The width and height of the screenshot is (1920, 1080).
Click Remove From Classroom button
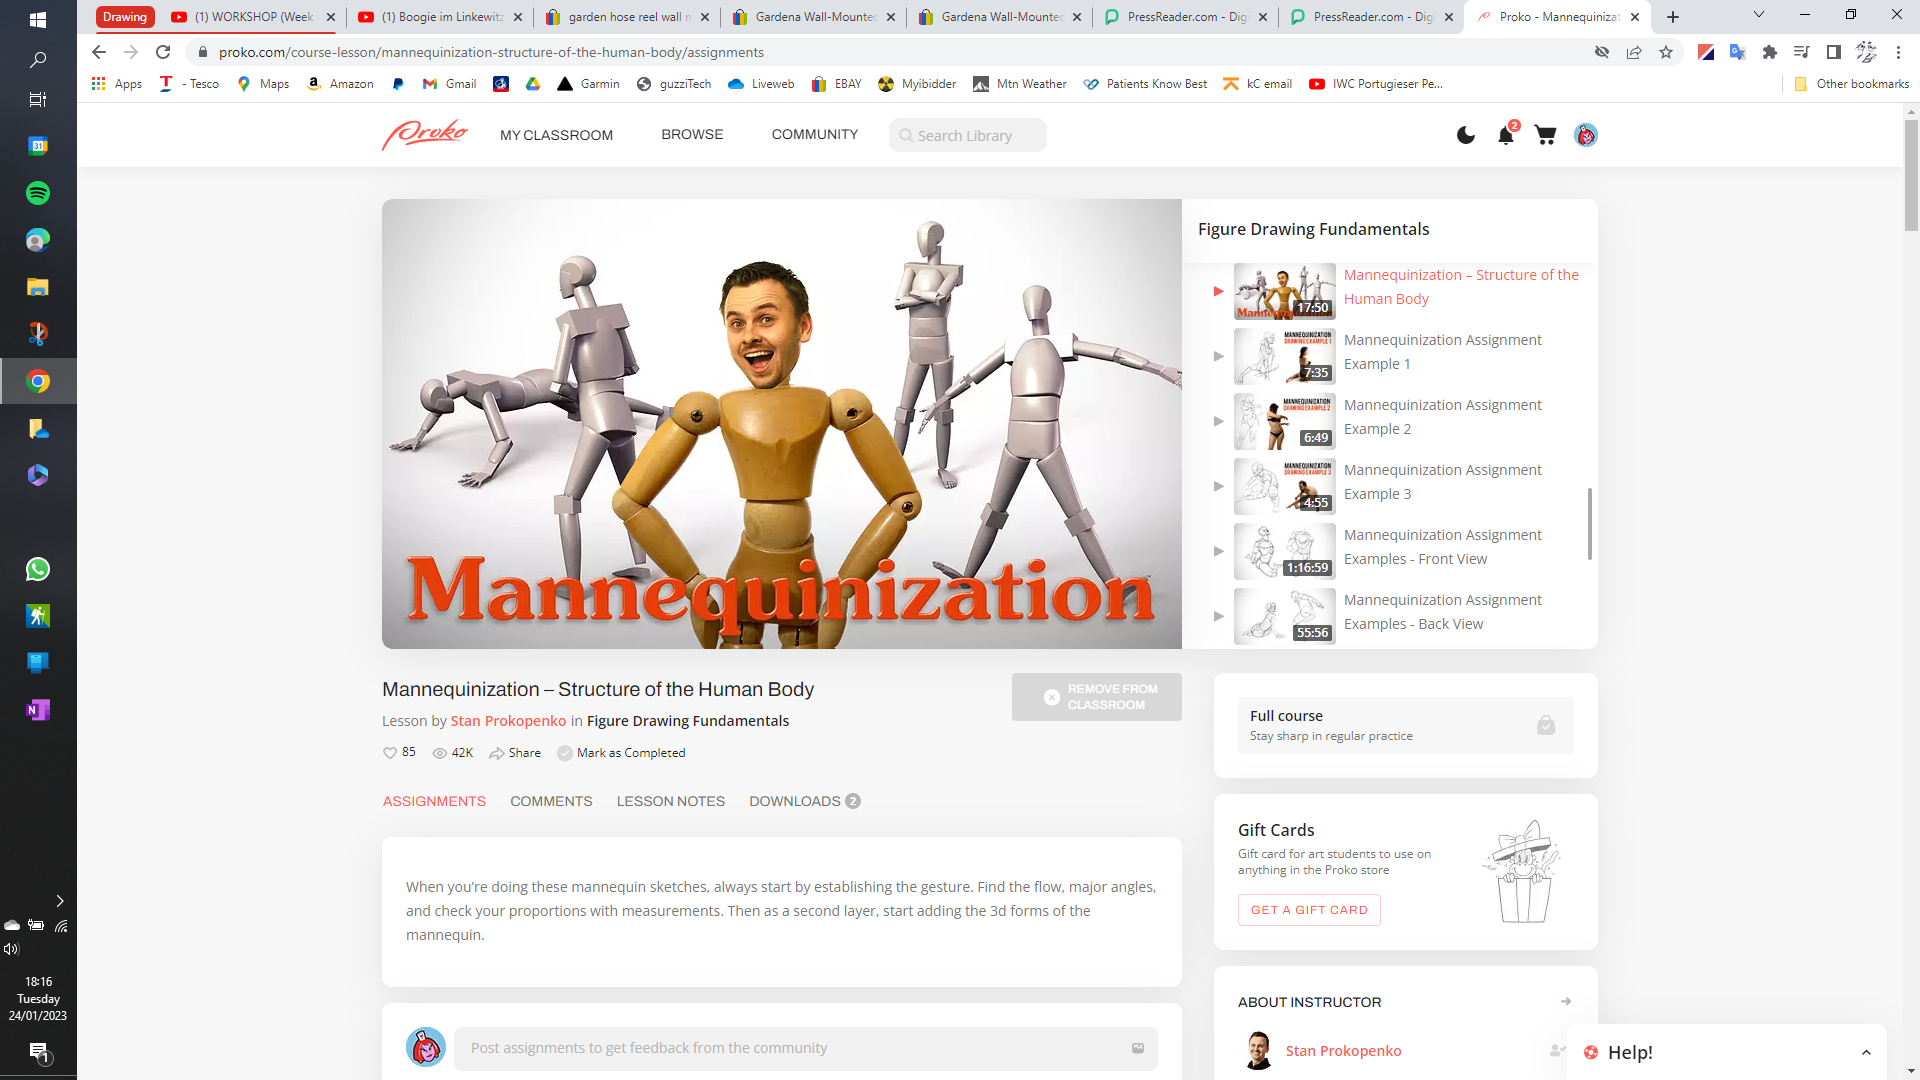tap(1097, 697)
